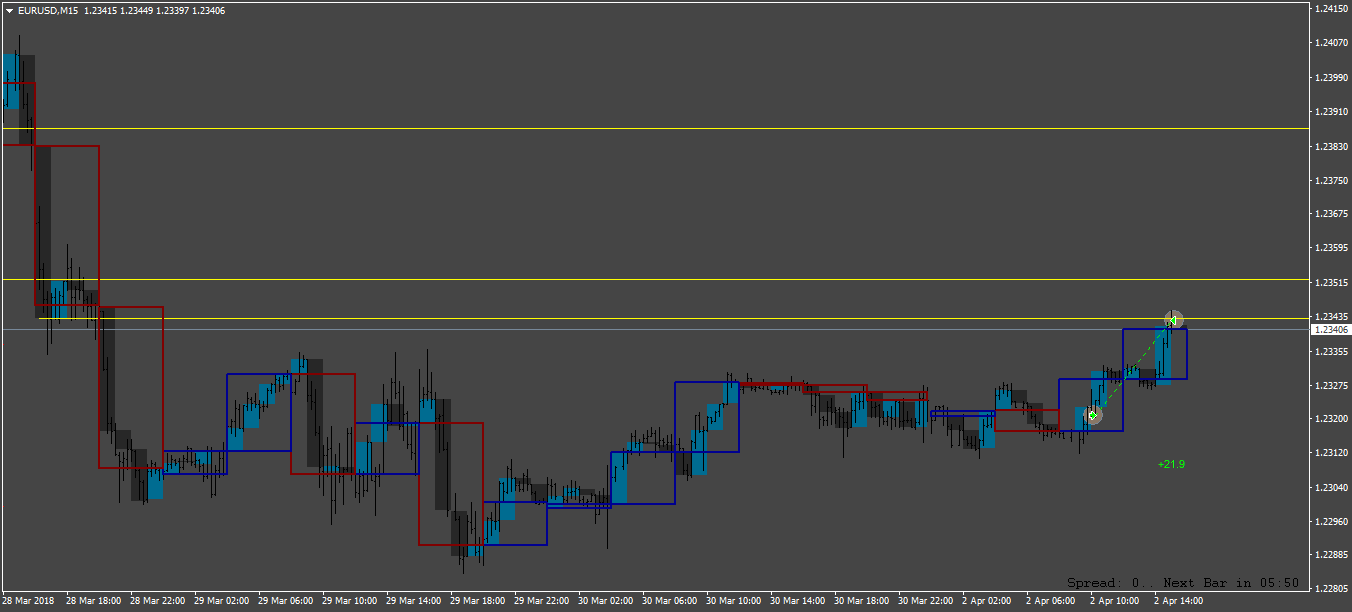
Task: Click the 29 Mar 14:00 time label
Action: 414,601
